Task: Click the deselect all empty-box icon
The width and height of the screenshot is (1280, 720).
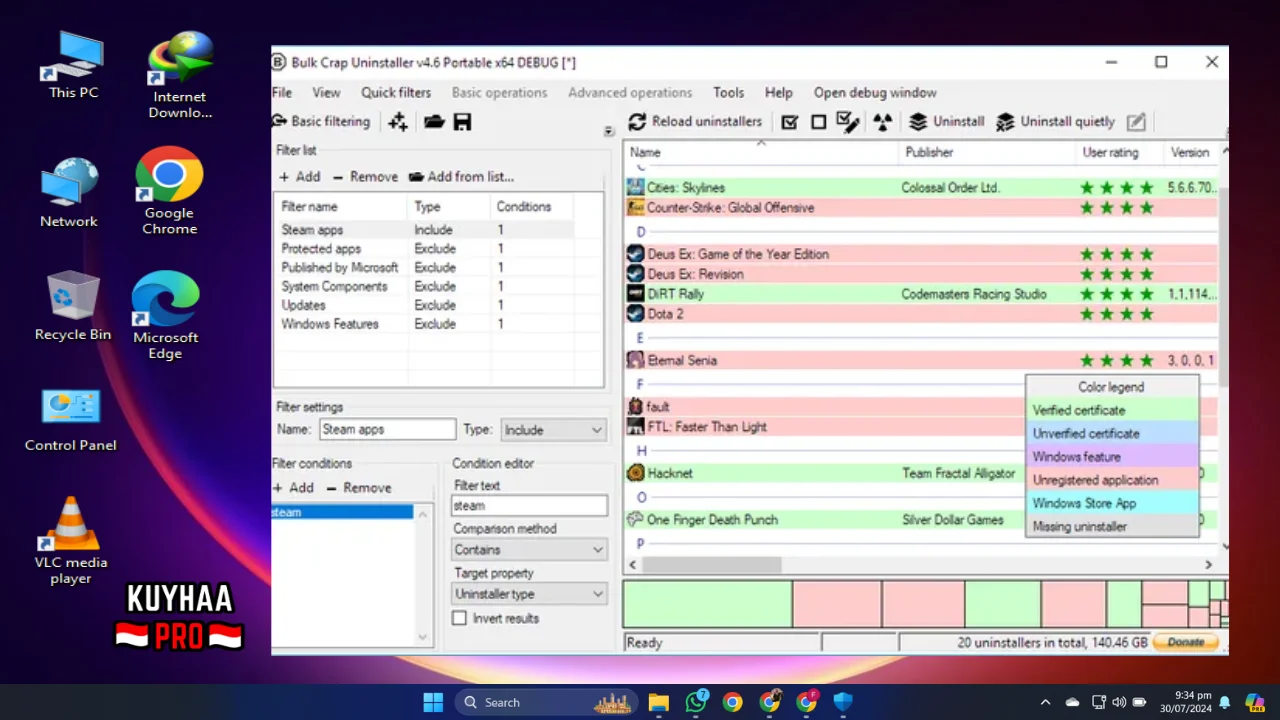Action: (819, 122)
